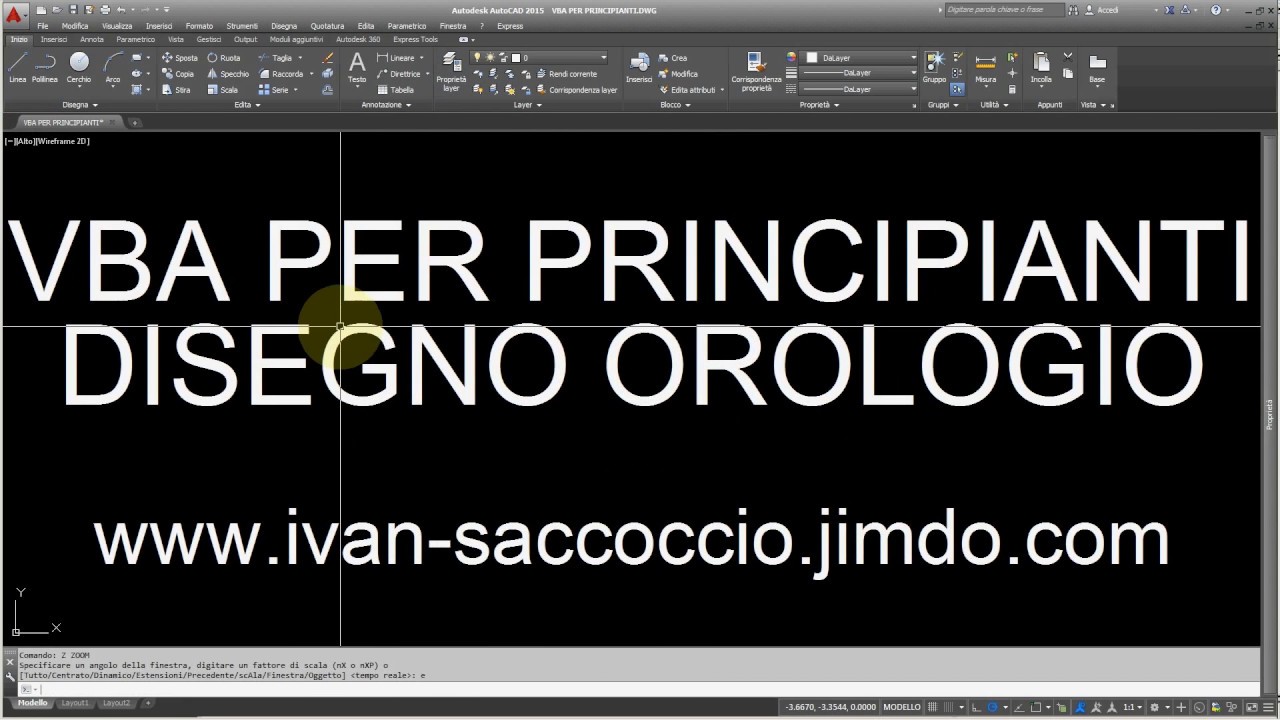Click the Specchio mirror tool
1280x720 pixels.
(x=228, y=74)
